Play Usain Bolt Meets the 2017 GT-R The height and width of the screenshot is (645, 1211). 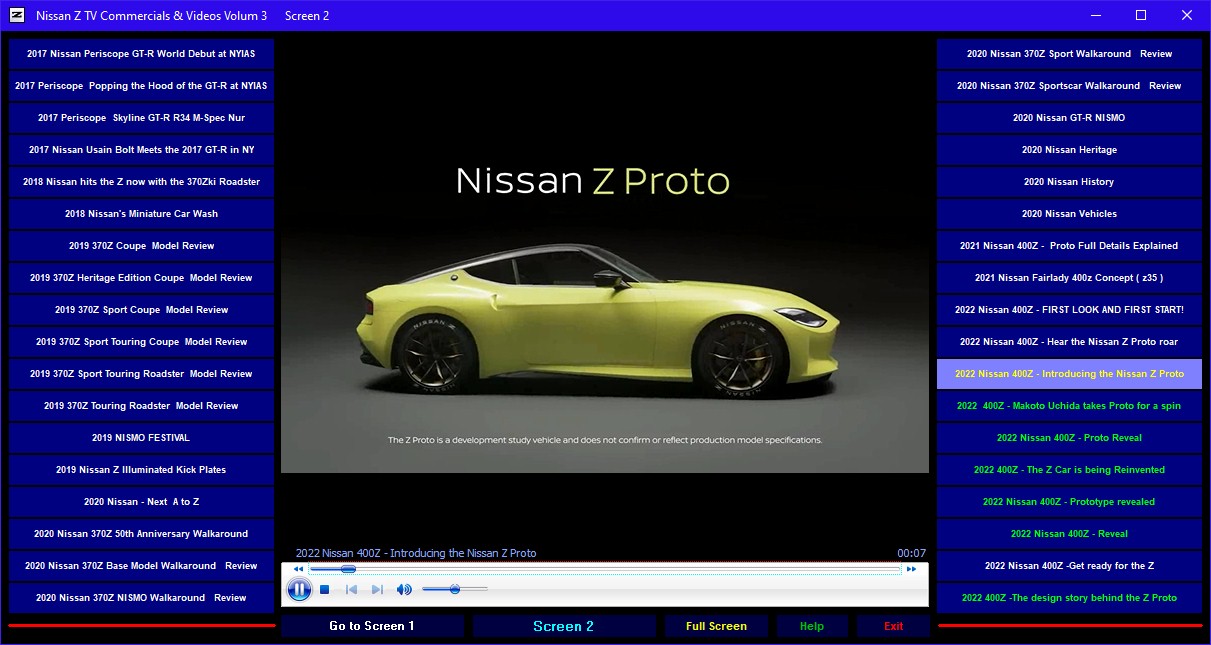tap(141, 150)
